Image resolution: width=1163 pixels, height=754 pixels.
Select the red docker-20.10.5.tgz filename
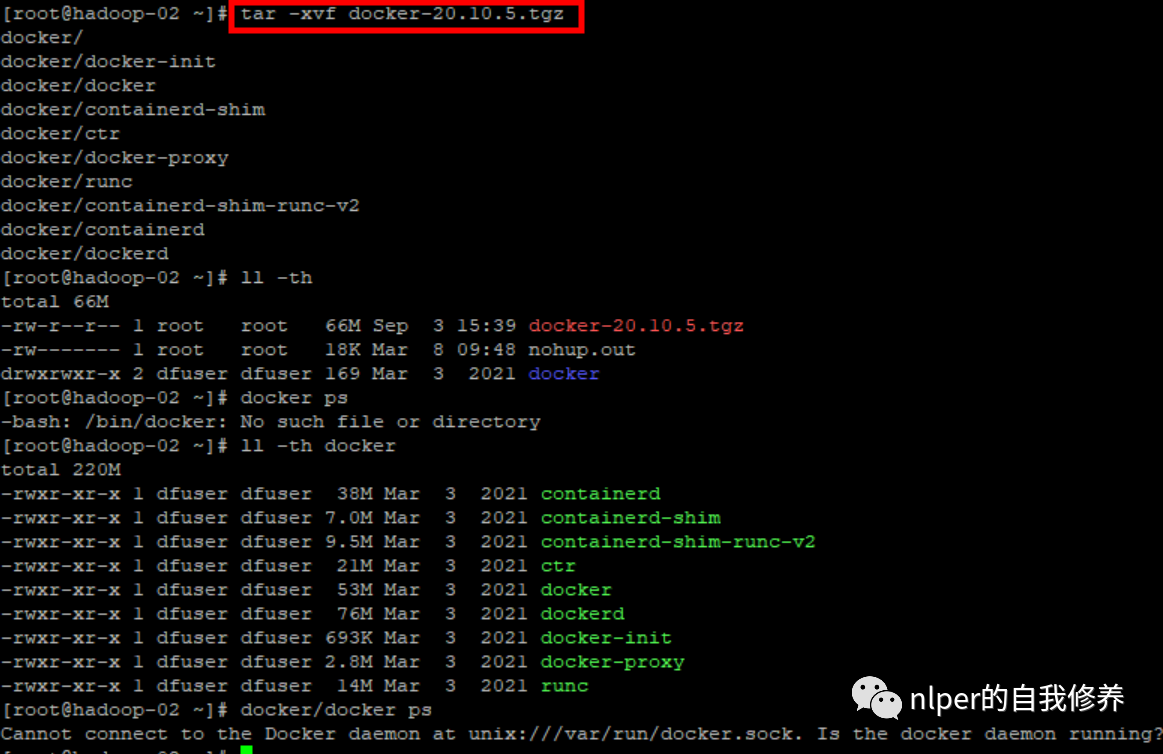tap(636, 325)
